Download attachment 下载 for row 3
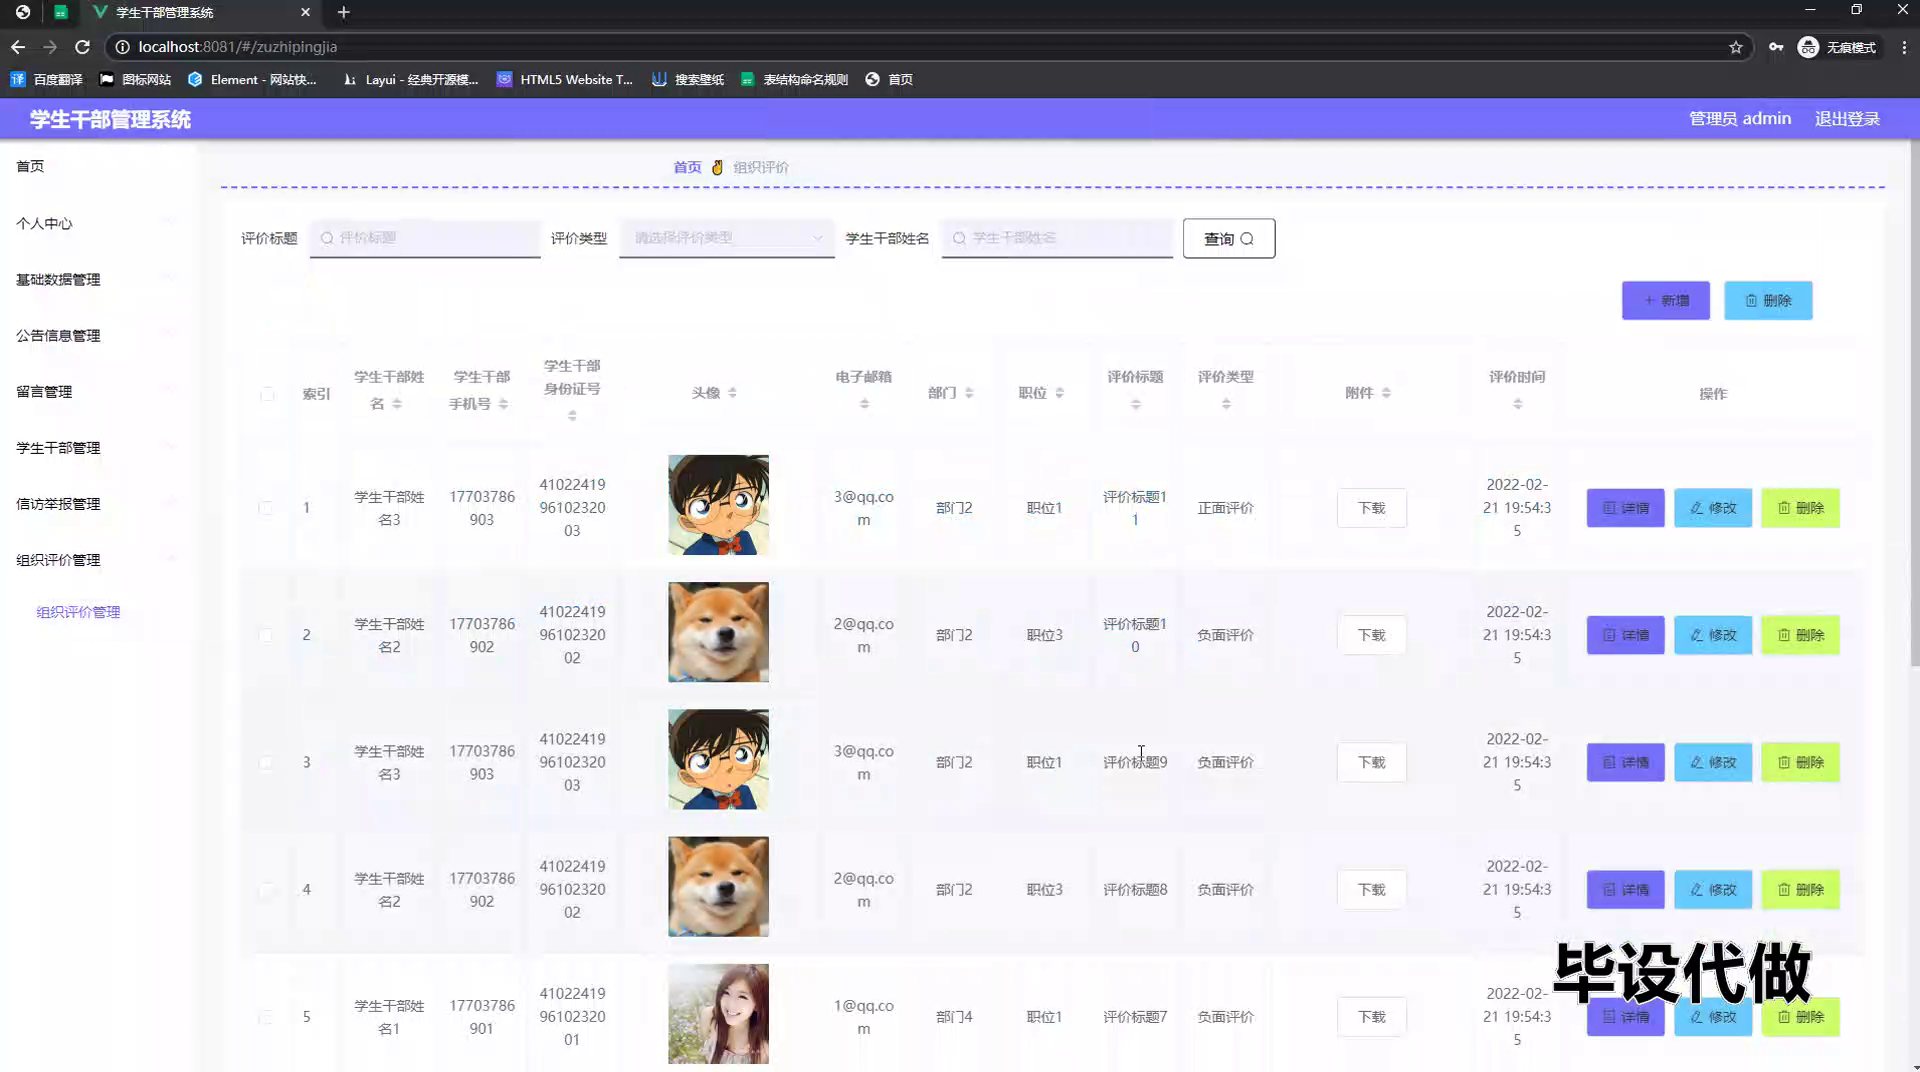This screenshot has width=1920, height=1072. tap(1371, 762)
